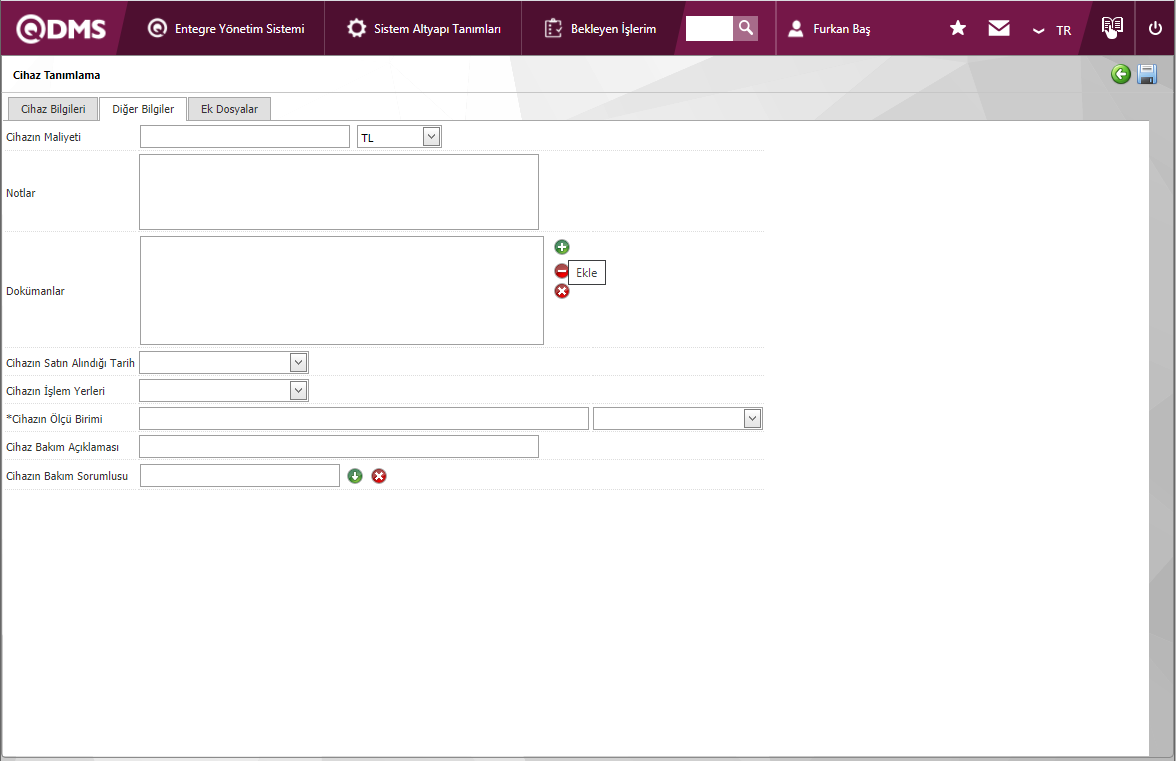Viewport: 1176px width, 761px height.
Task: Click the power logout icon
Action: coord(1155,28)
